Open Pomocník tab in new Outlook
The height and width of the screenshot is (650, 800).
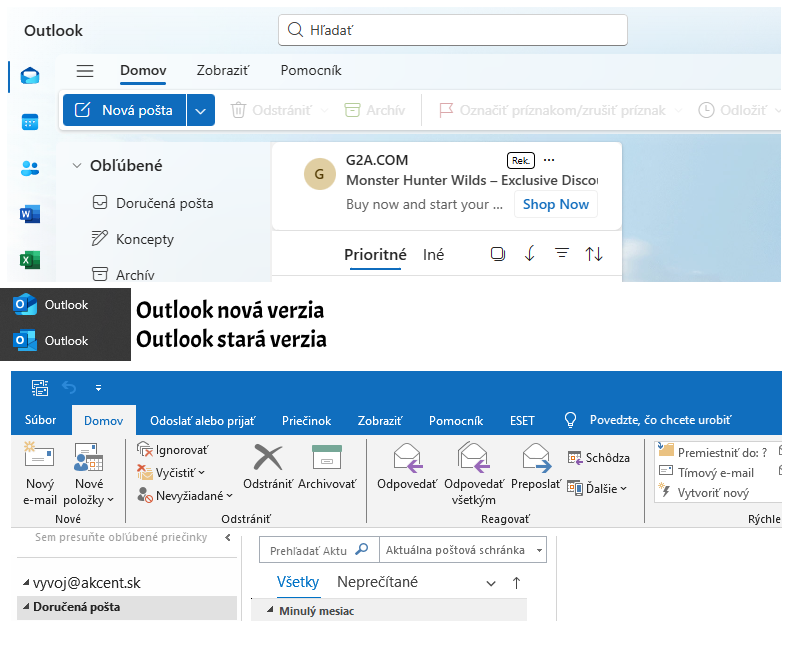click(311, 70)
